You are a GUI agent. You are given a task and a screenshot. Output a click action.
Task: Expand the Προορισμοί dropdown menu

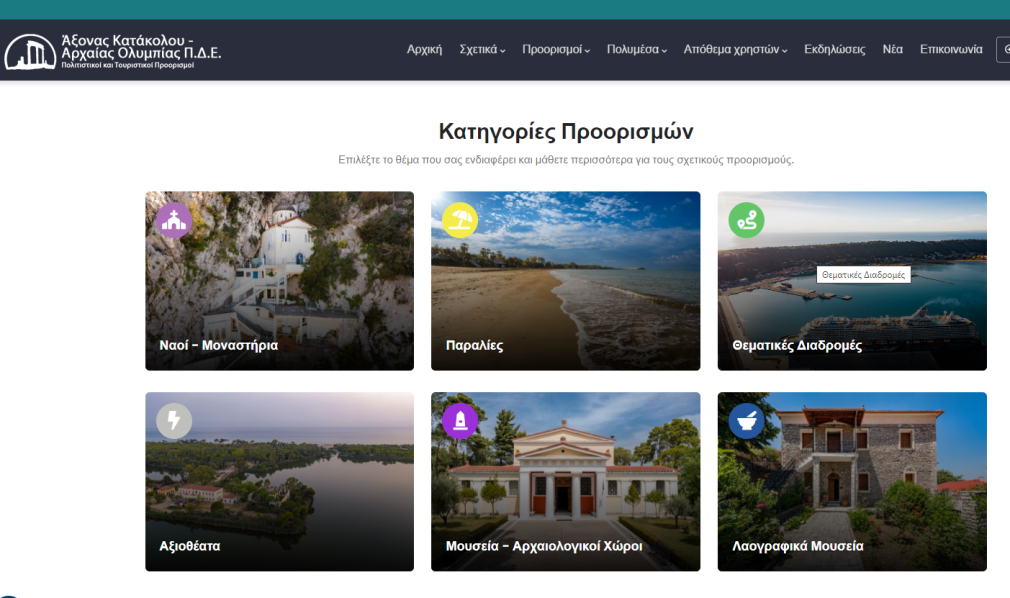(x=556, y=50)
